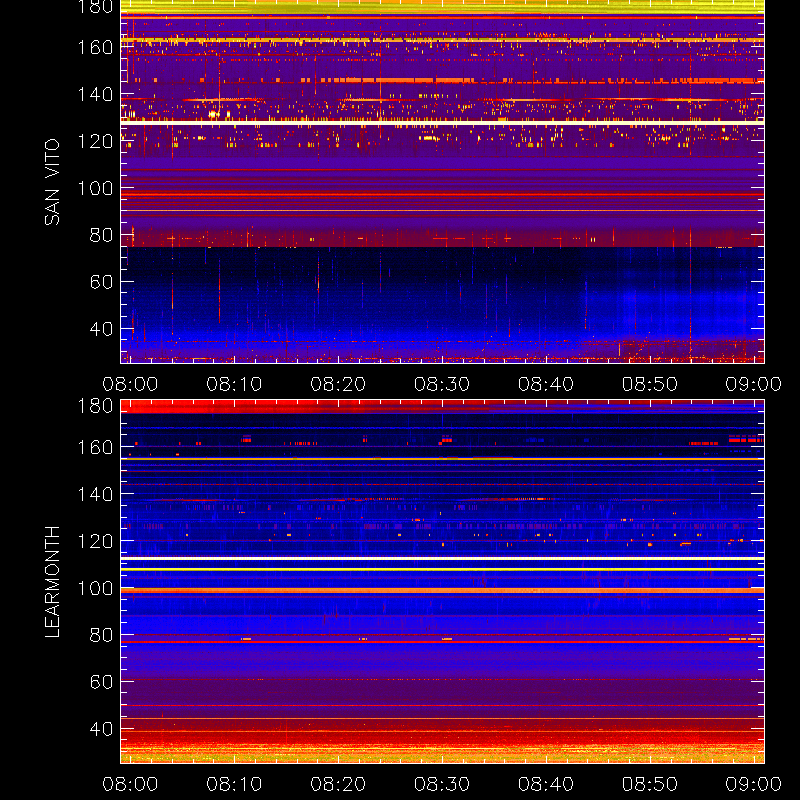Pick the 120 frequency label on Learmonth axis
Image resolution: width=800 pixels, height=800 pixels.
click(95, 541)
